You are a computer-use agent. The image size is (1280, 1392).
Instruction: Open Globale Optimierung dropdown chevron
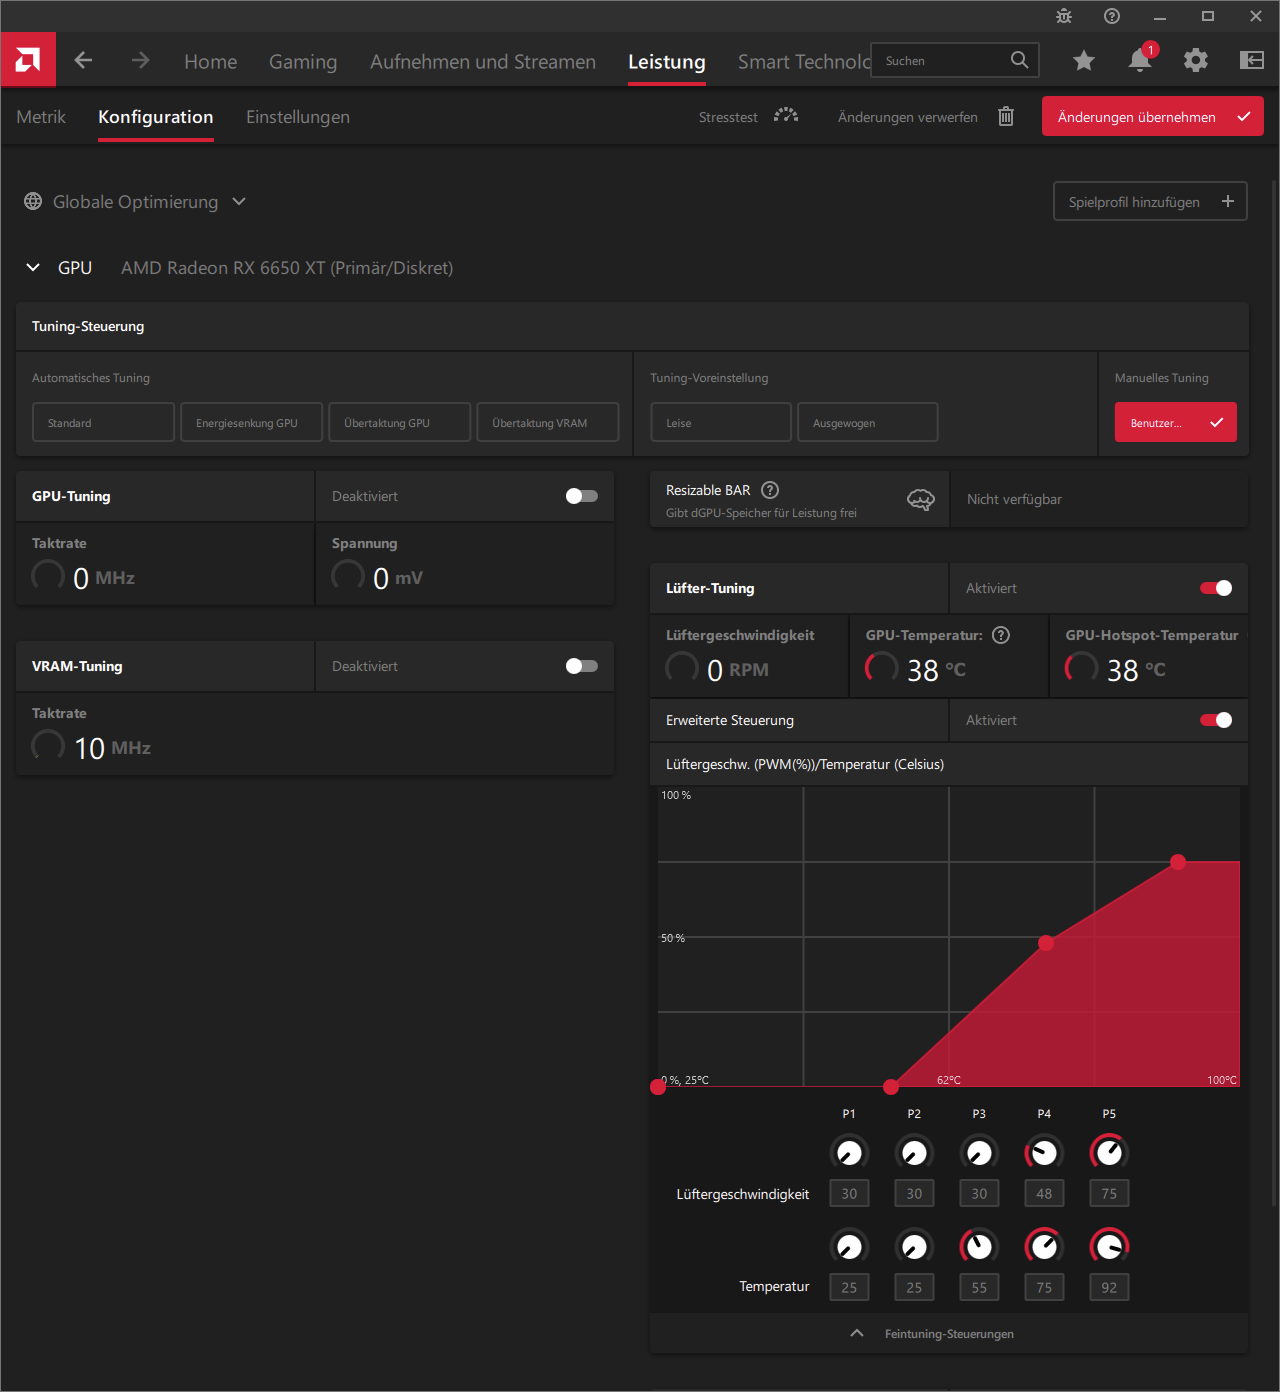click(239, 201)
